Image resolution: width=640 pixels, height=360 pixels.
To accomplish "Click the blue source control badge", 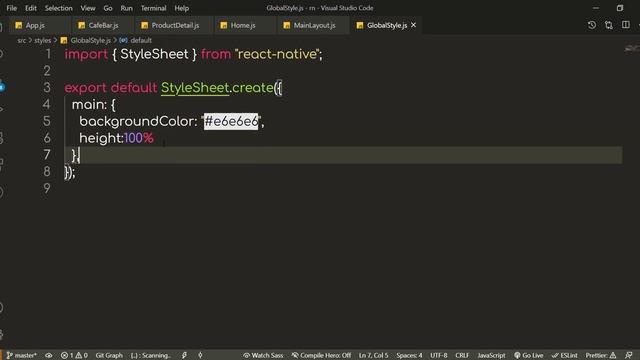I will pos(2,87).
